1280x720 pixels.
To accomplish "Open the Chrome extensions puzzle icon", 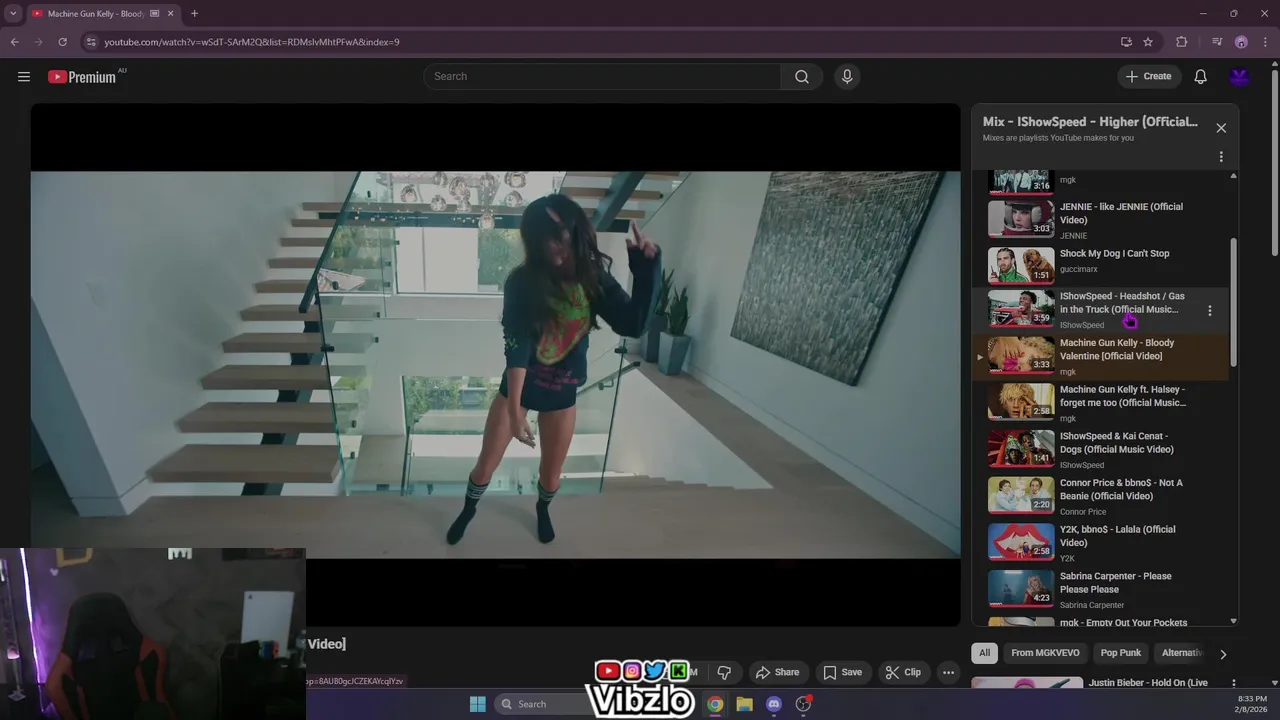I will (1182, 42).
